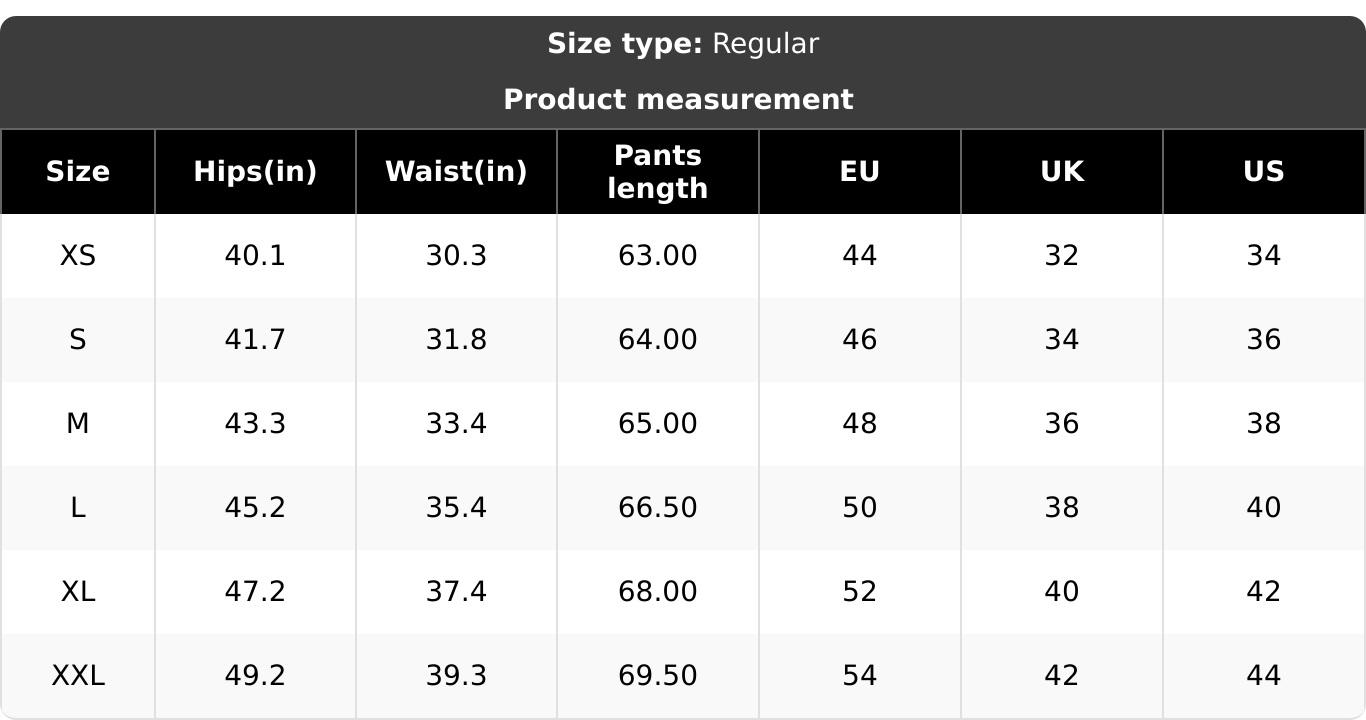Select the UK column header

coord(1062,172)
